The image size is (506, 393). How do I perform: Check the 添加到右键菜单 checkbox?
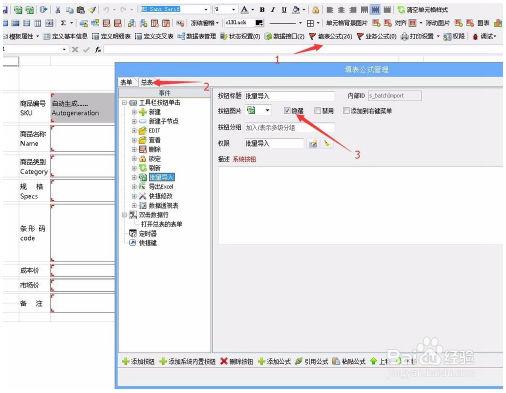(x=346, y=111)
